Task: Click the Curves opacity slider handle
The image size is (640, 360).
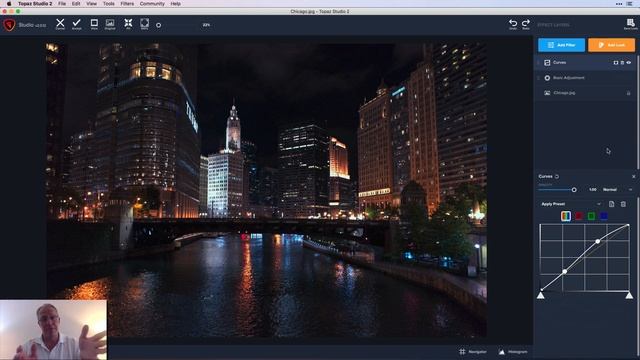Action: click(x=574, y=190)
